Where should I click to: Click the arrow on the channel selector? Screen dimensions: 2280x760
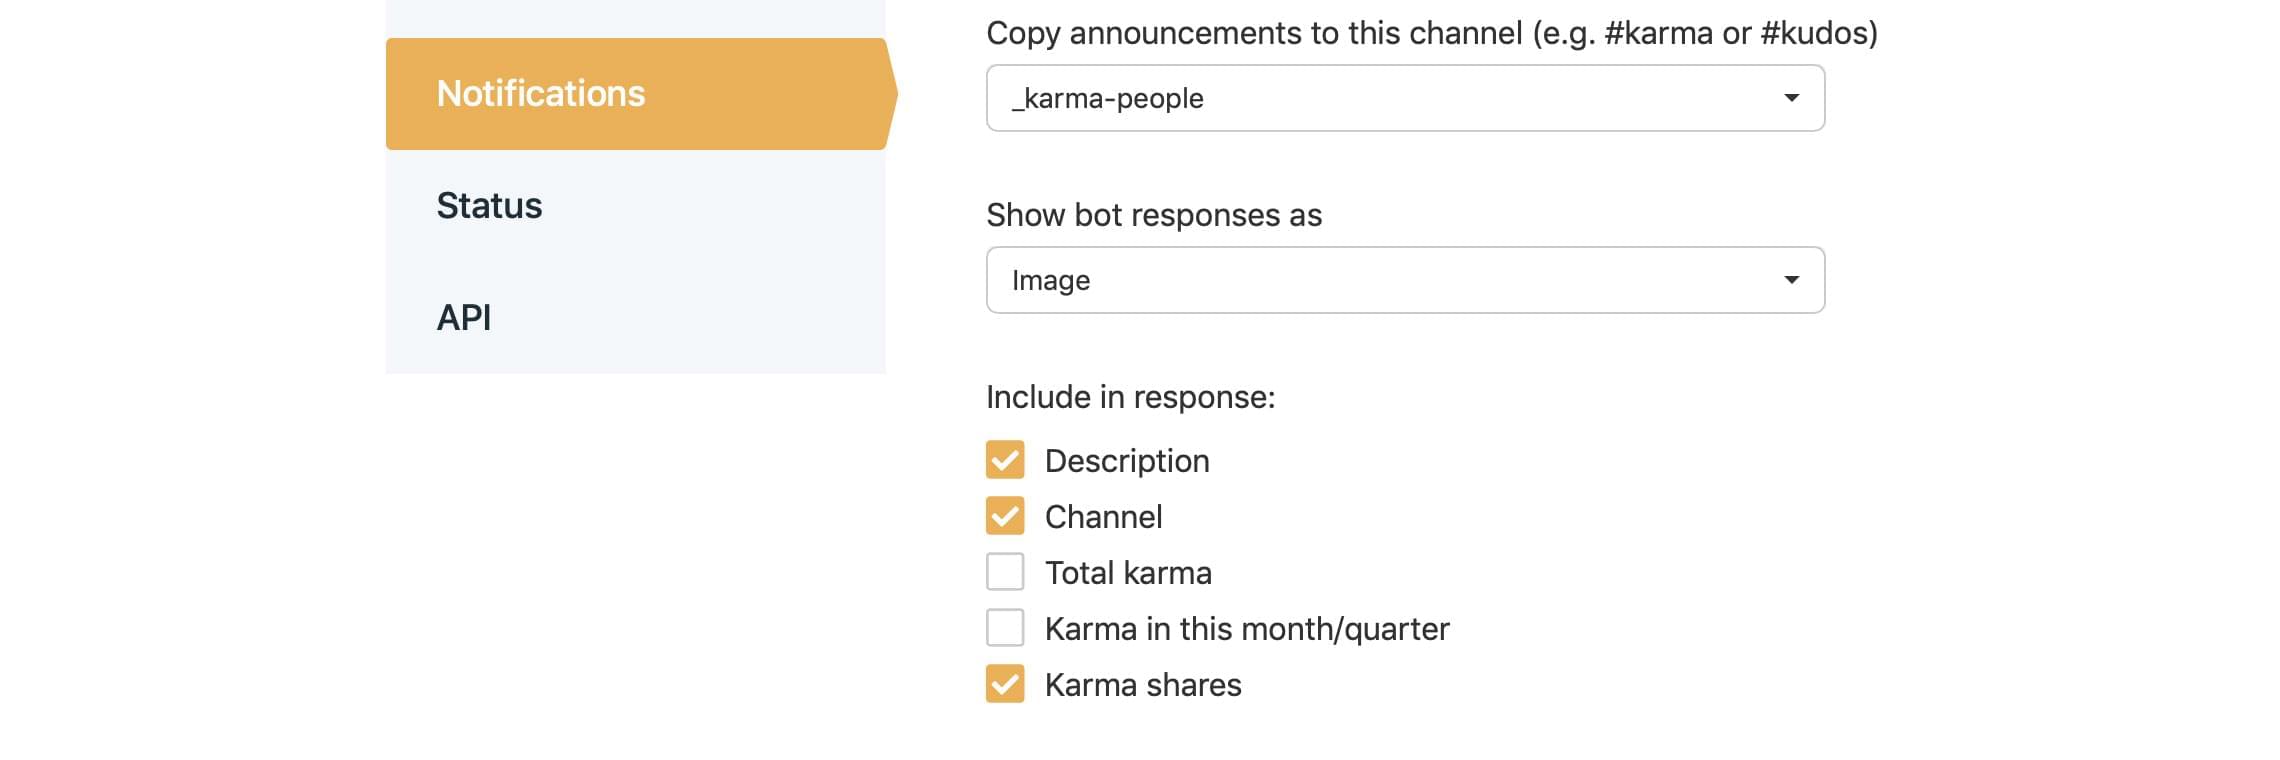1791,97
